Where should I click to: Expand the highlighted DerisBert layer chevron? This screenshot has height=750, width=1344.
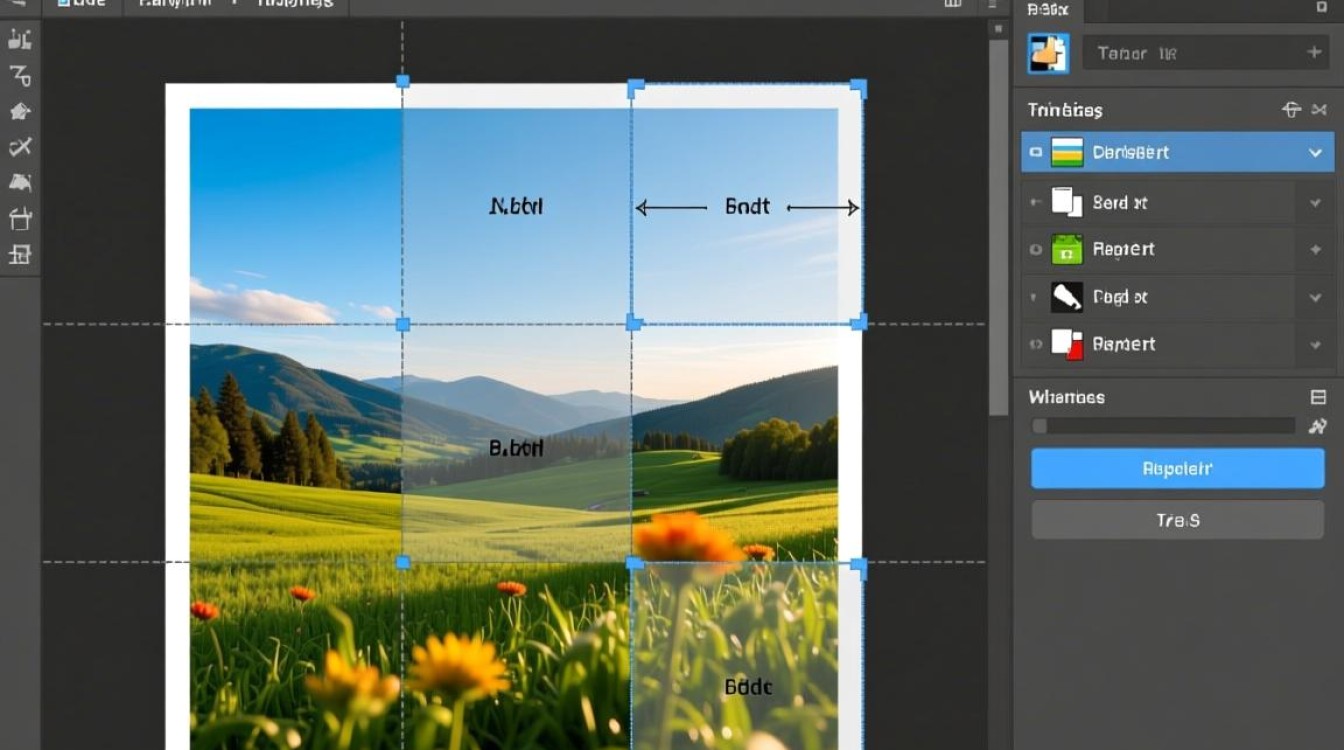[1315, 153]
